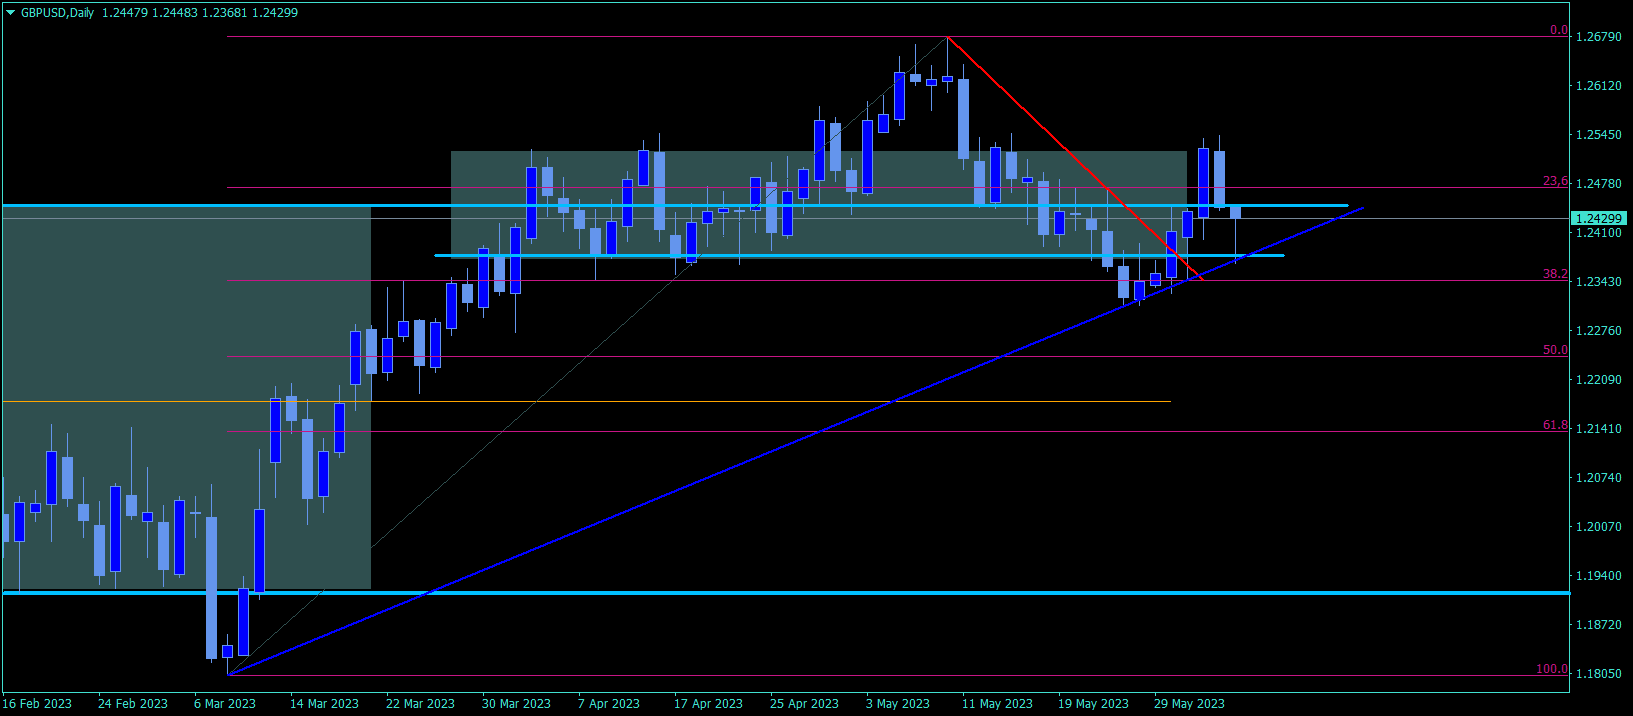Click the 1.26790 price axis label
Screen dimensions: 1633x716
point(1599,37)
